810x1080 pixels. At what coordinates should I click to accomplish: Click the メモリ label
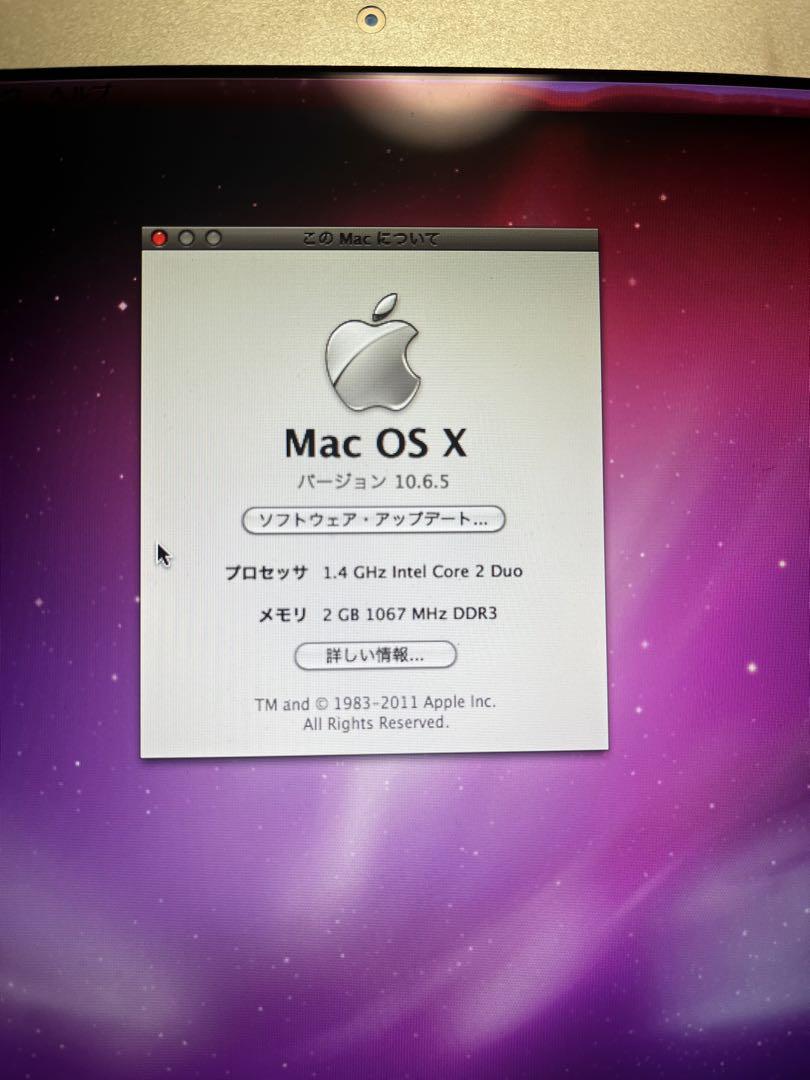coord(282,614)
